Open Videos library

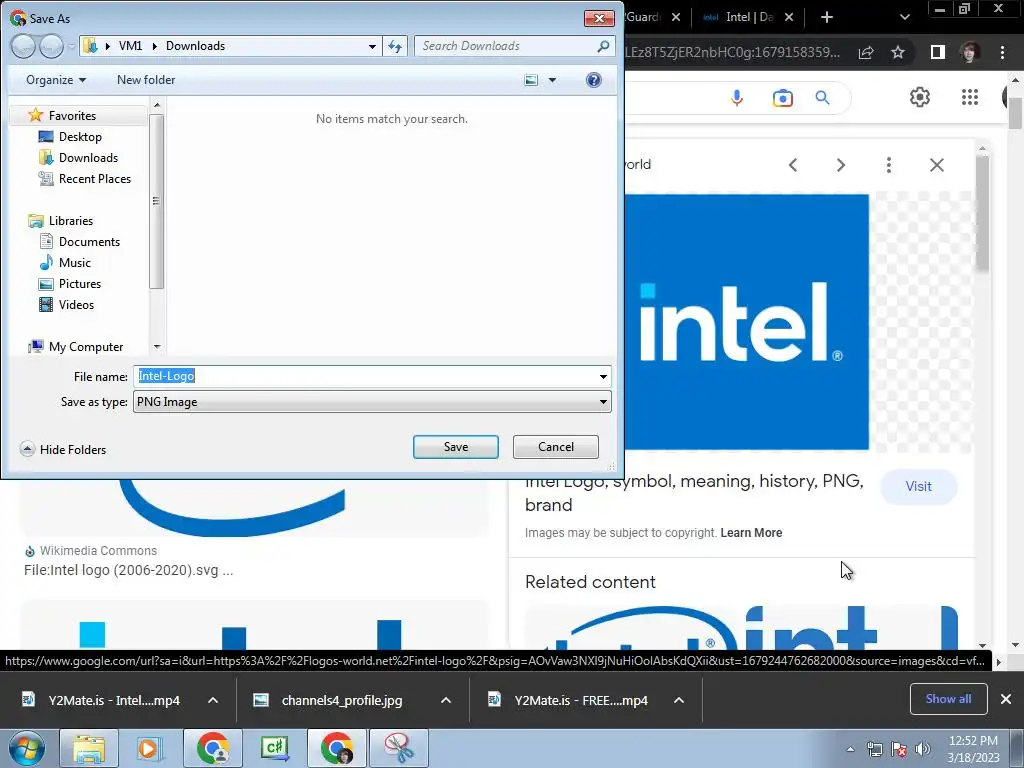tap(76, 304)
